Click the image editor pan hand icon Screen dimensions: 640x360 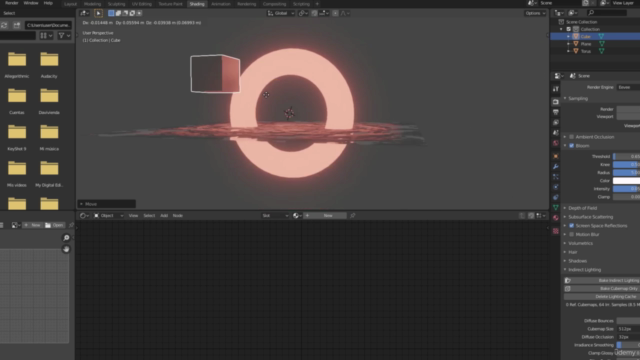66,249
